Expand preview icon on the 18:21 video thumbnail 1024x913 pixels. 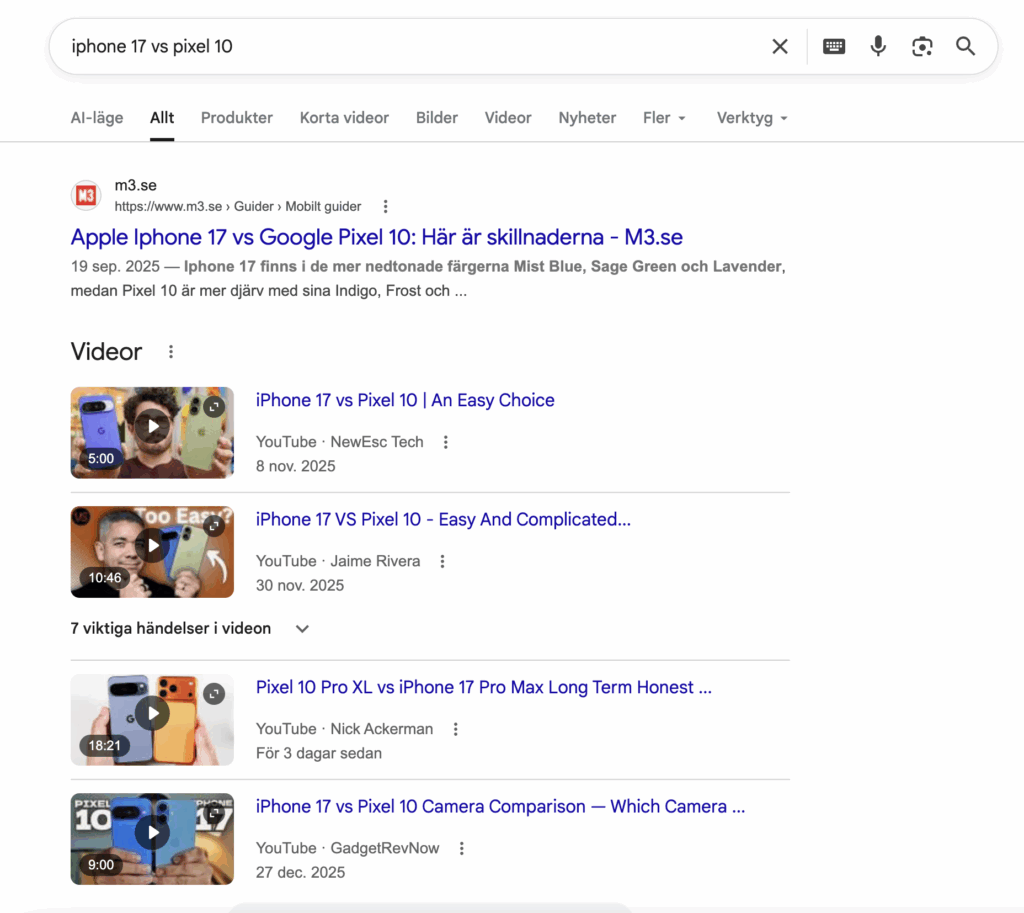coord(214,694)
